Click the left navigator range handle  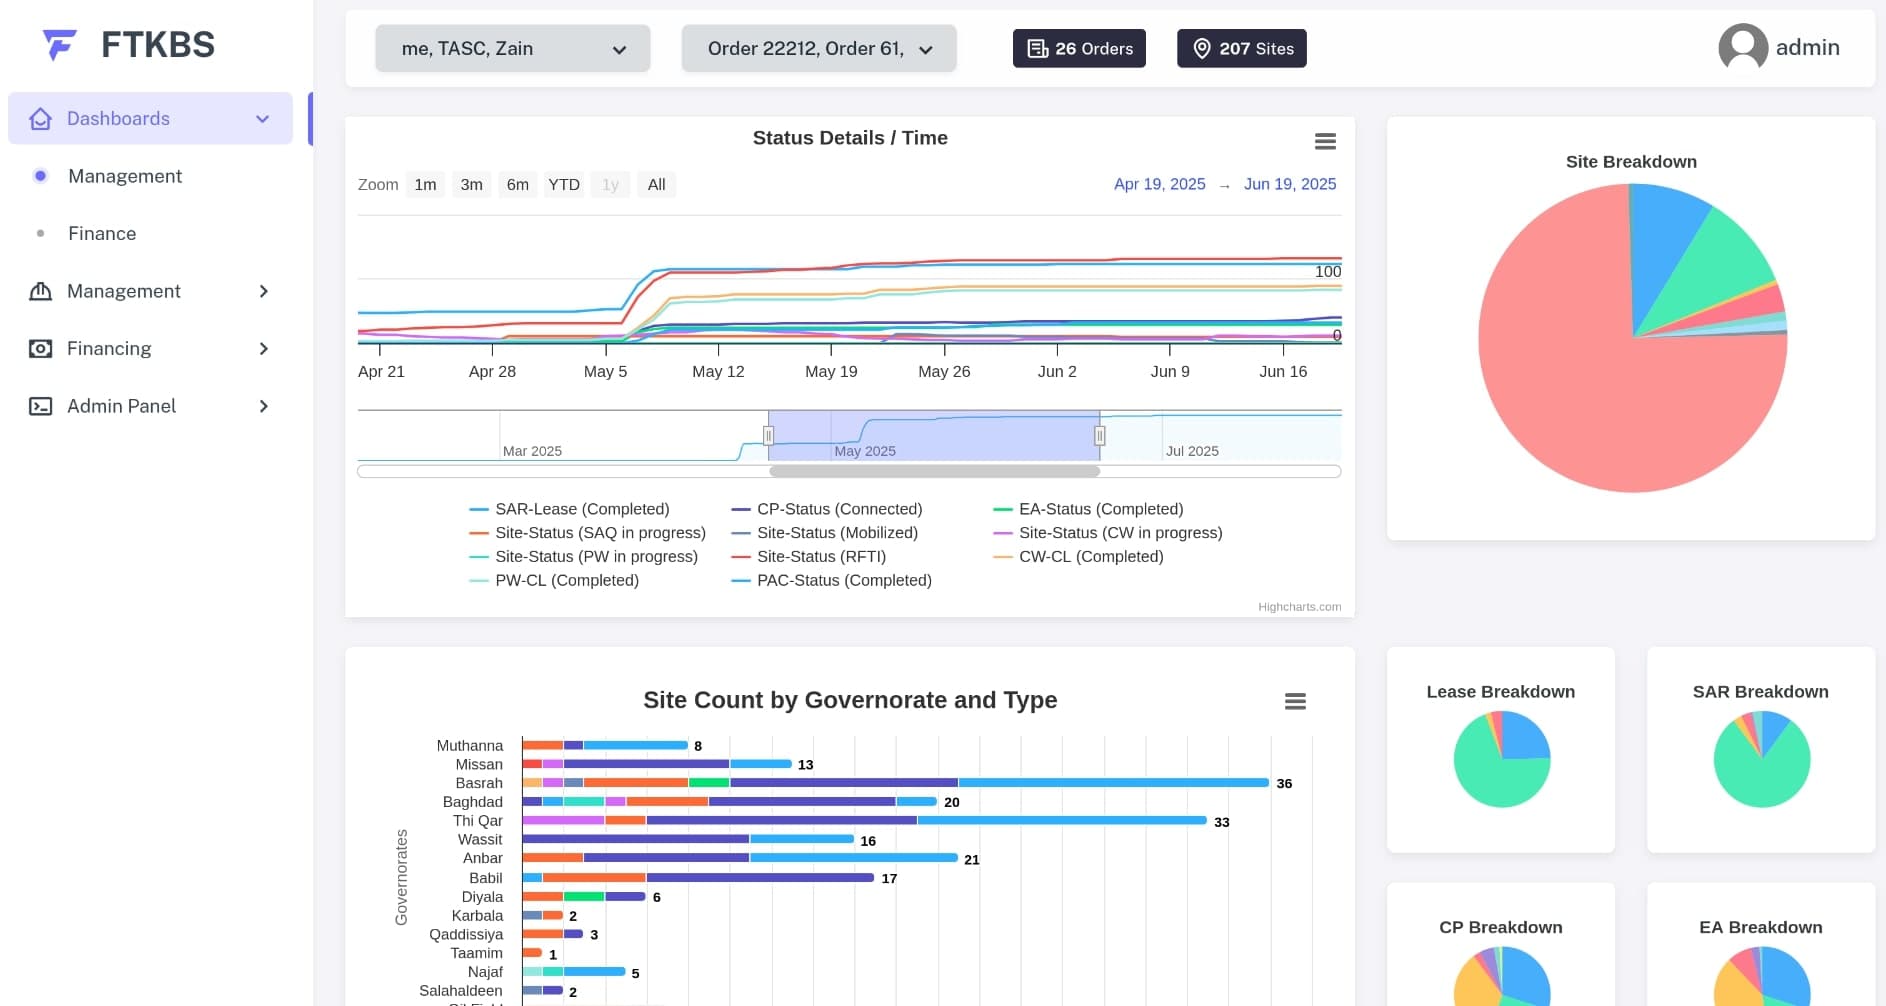click(768, 436)
